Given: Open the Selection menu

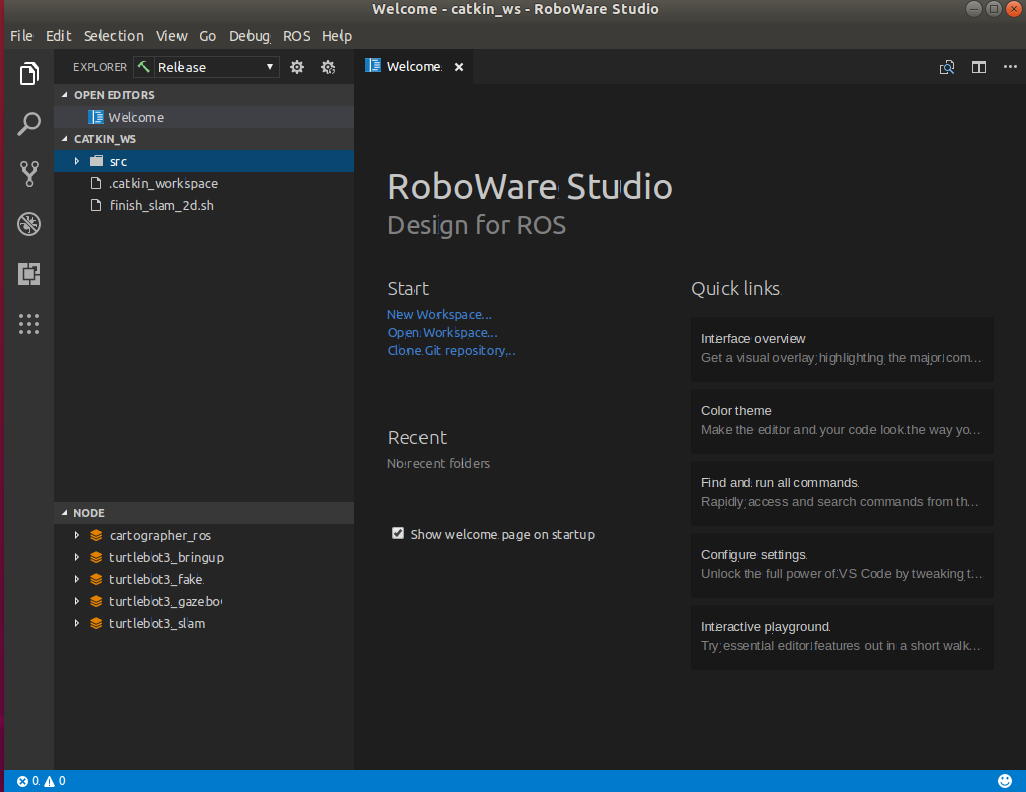Looking at the screenshot, I should (x=113, y=36).
